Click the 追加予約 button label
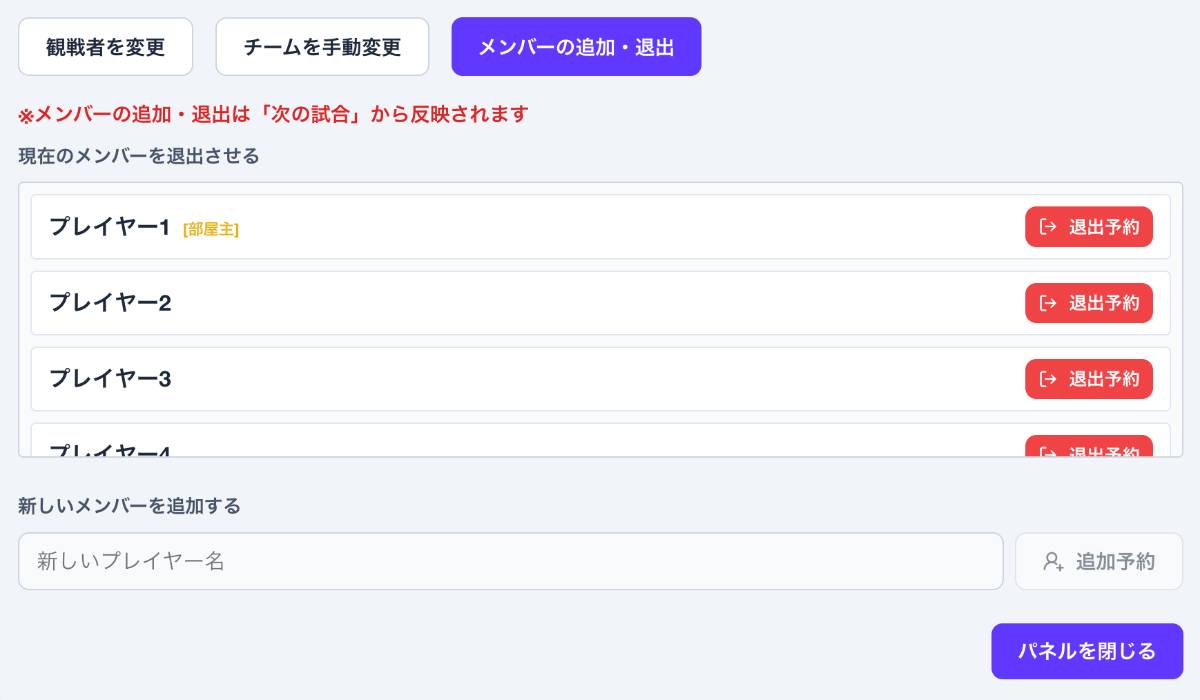 [1115, 562]
